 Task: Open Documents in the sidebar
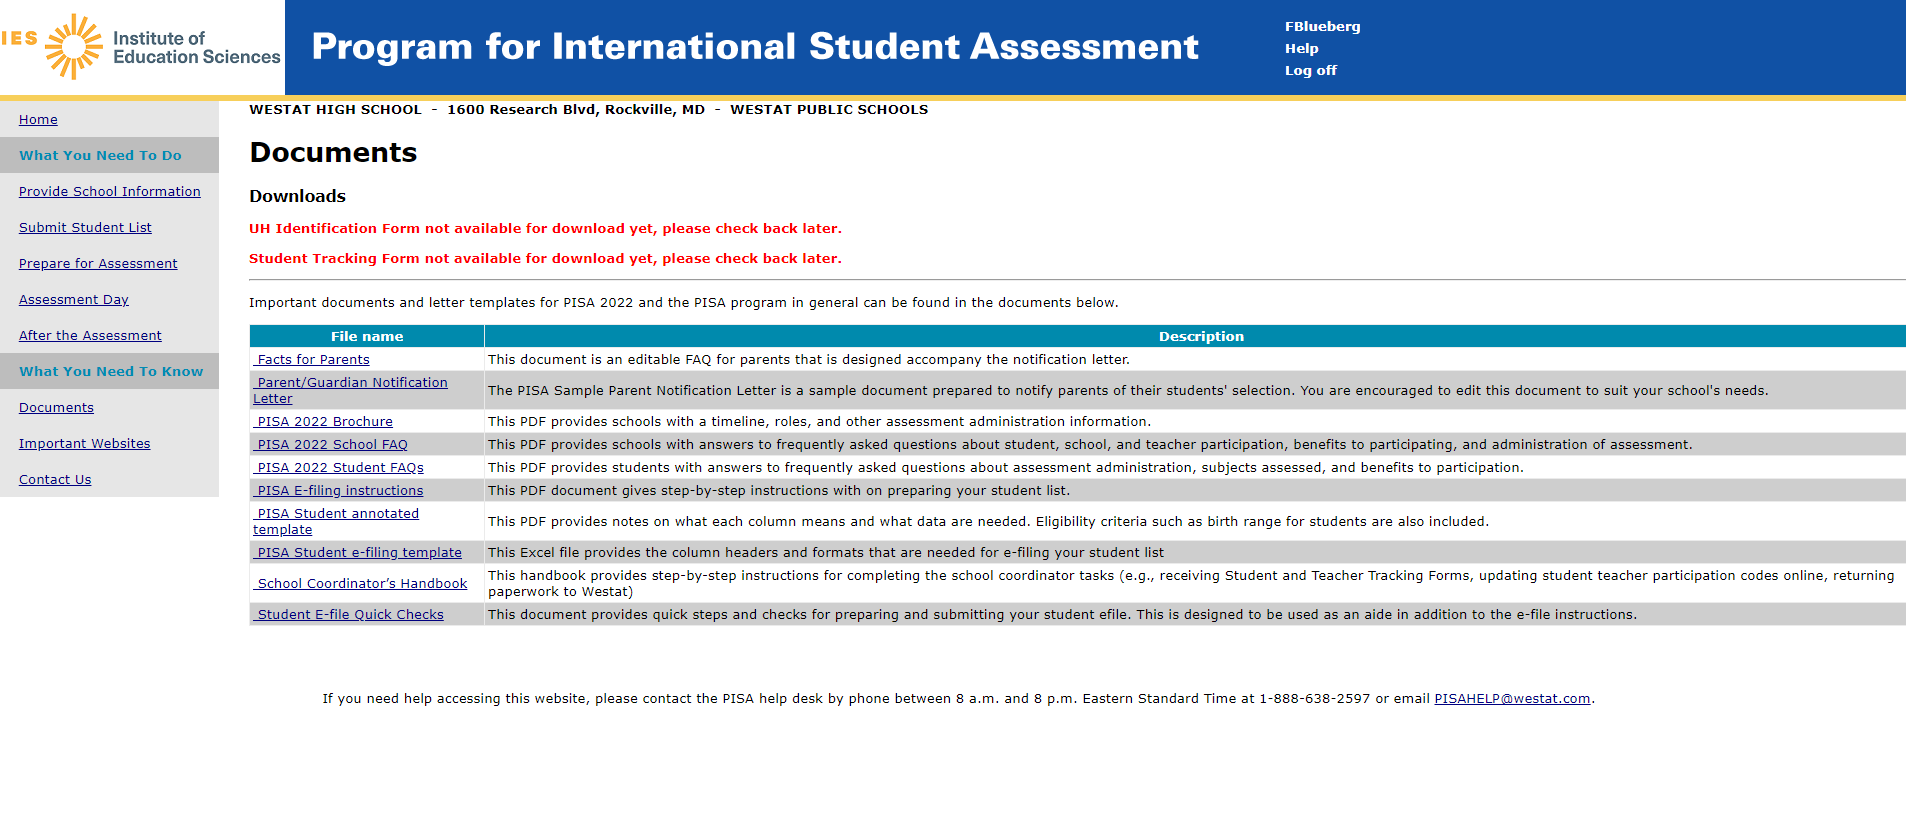tap(56, 407)
